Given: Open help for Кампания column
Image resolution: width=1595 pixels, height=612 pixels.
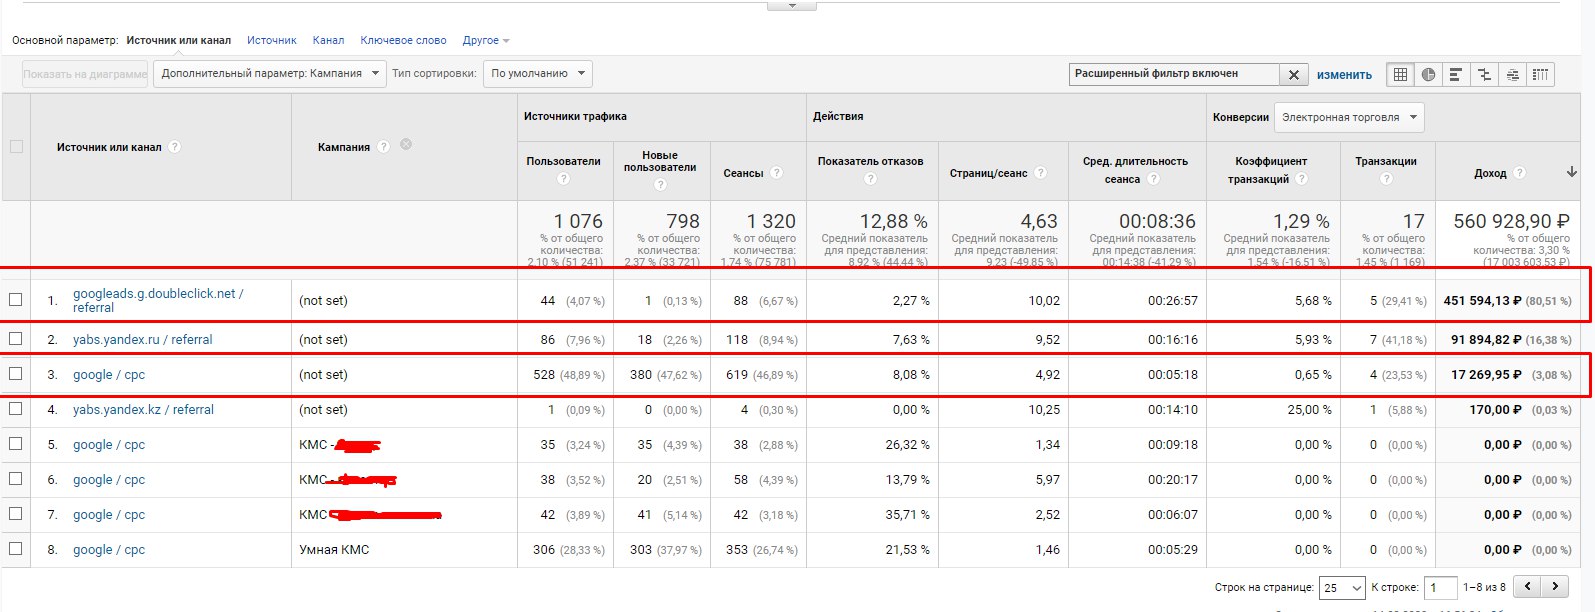Looking at the screenshot, I should [x=383, y=147].
